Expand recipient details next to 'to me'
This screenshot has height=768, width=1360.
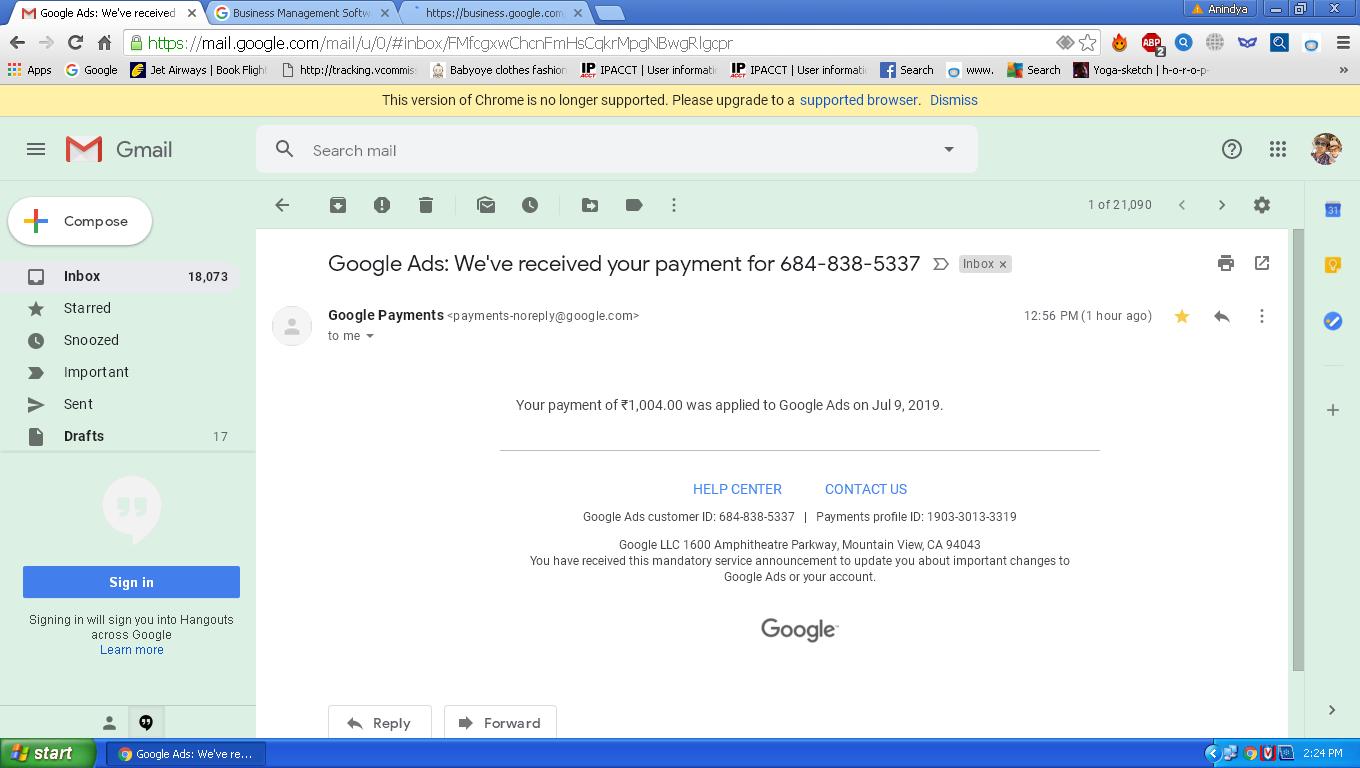(x=370, y=336)
